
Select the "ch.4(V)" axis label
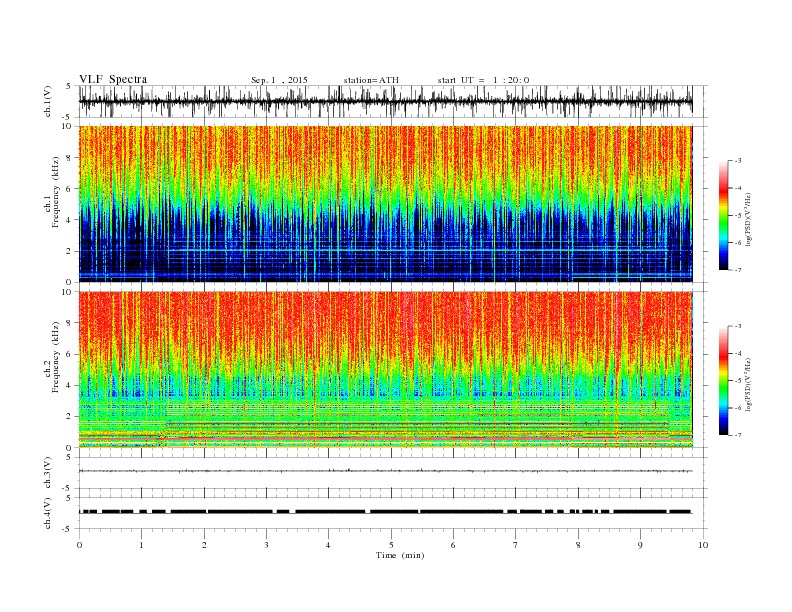pyautogui.click(x=48, y=513)
